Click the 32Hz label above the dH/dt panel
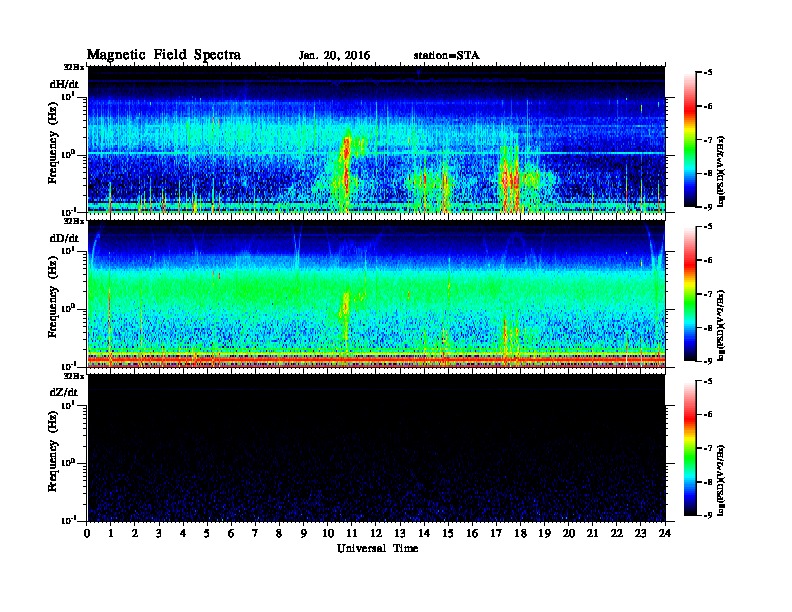The image size is (792, 612). [73, 67]
